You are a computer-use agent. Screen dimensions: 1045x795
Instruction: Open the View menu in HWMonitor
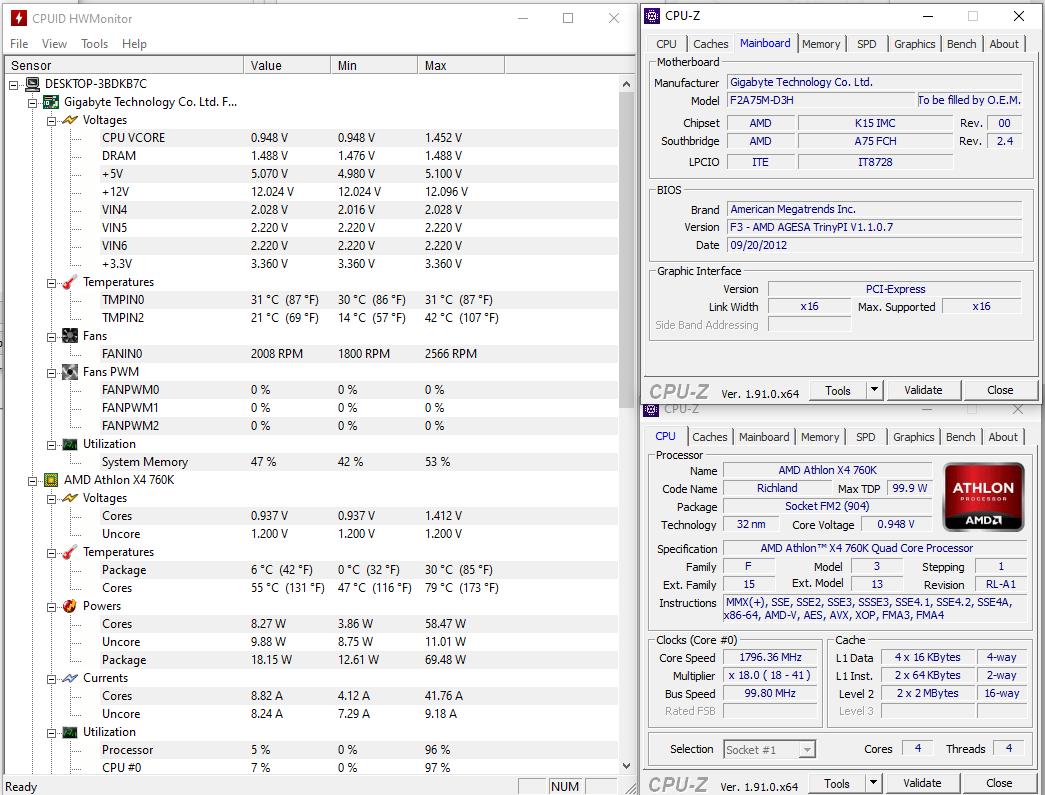coord(55,44)
